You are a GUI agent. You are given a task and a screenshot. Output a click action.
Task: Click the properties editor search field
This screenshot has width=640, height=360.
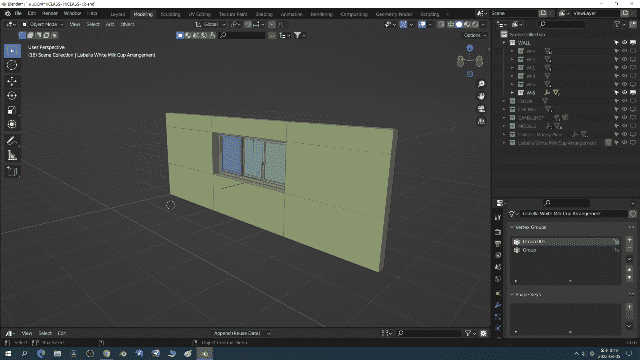tap(567, 203)
